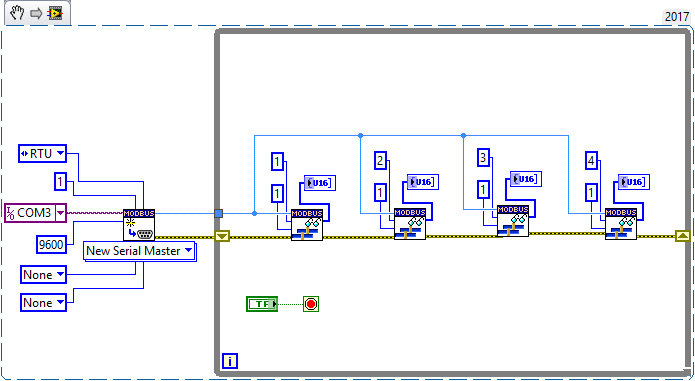695x381 pixels.
Task: Click the loop iteration terminal i
Action: tap(230, 361)
